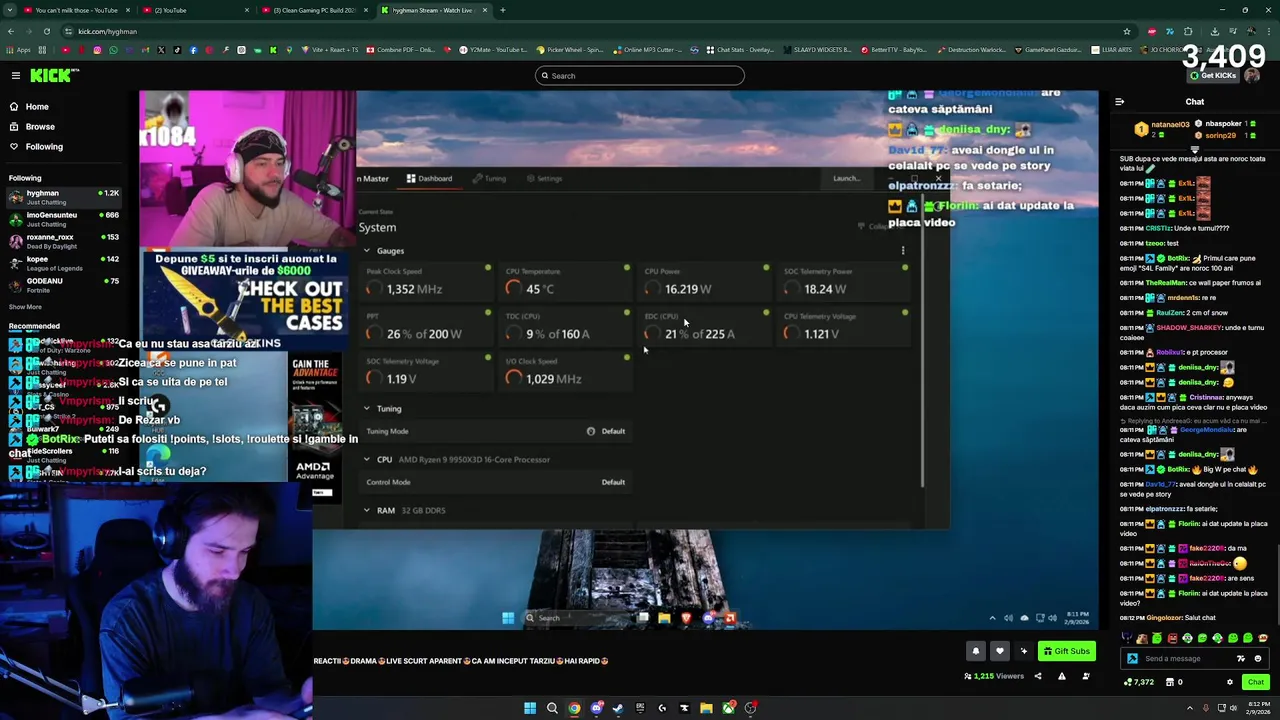Click the Gift Subs button
Image resolution: width=1280 pixels, height=720 pixels.
1066,651
